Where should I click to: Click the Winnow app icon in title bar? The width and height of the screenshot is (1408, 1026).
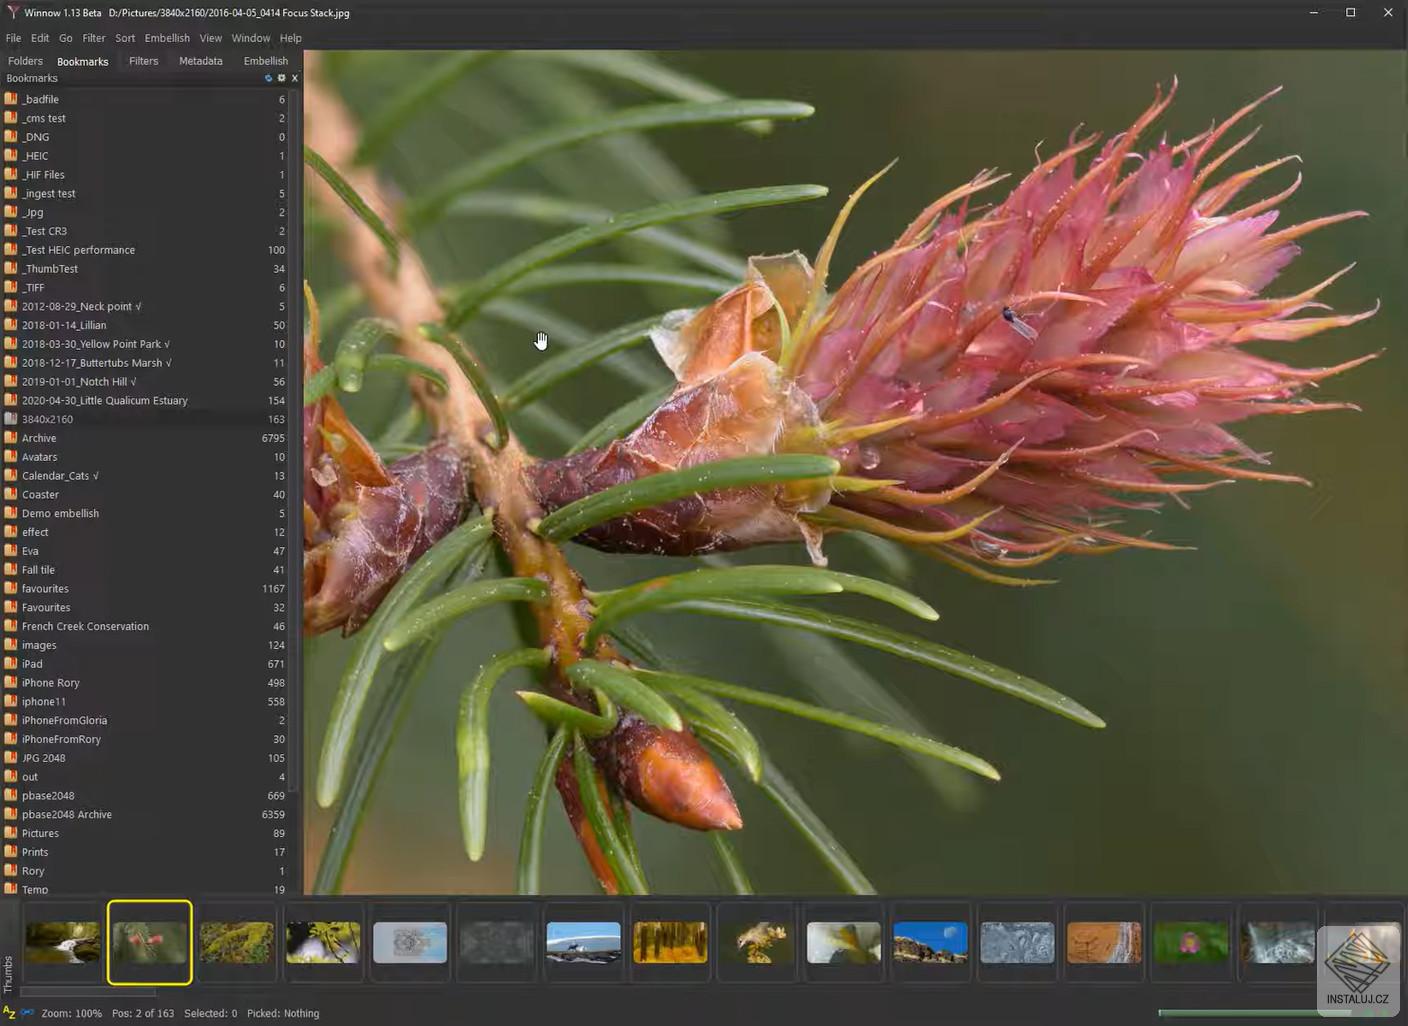pos(12,13)
